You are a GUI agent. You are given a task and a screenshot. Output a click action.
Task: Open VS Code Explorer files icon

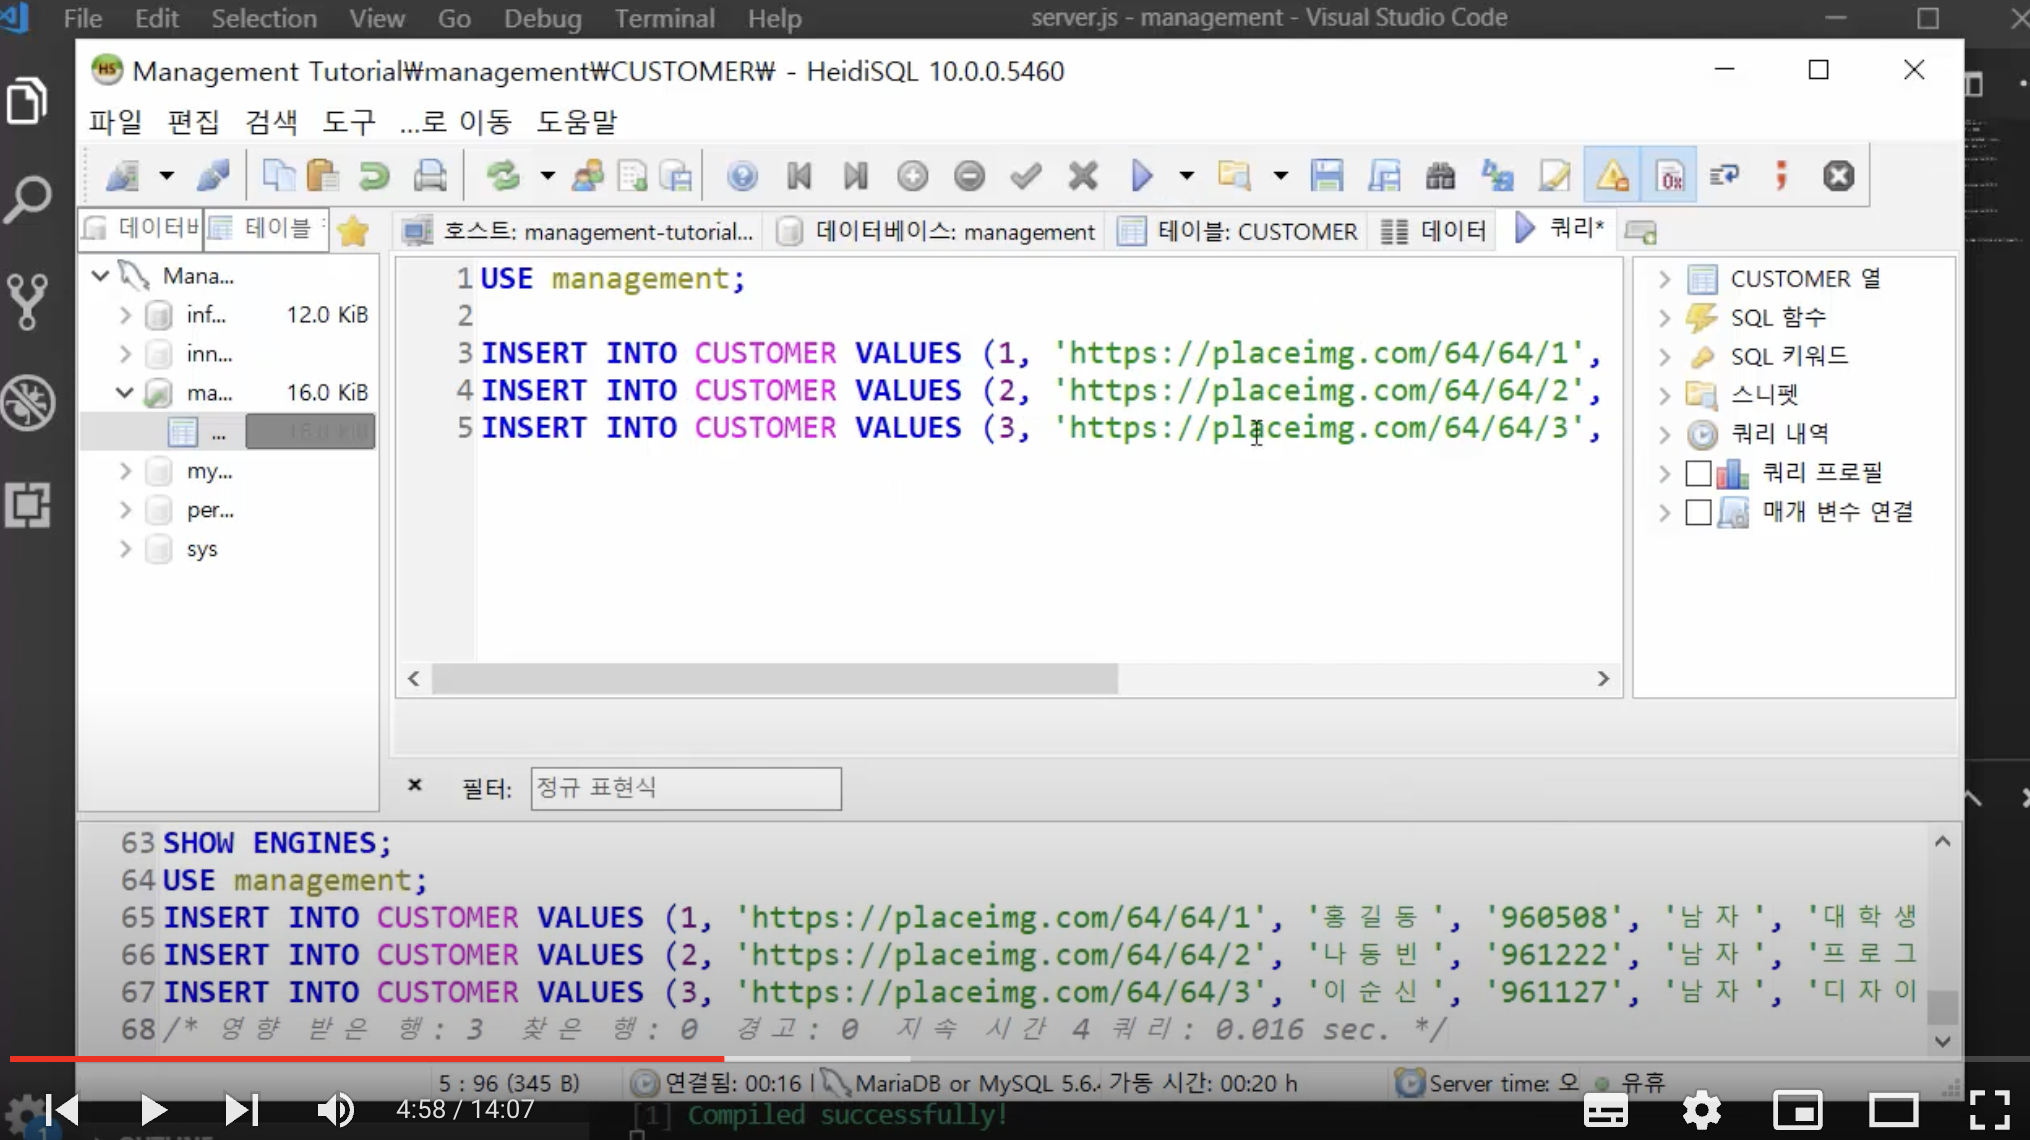click(27, 101)
